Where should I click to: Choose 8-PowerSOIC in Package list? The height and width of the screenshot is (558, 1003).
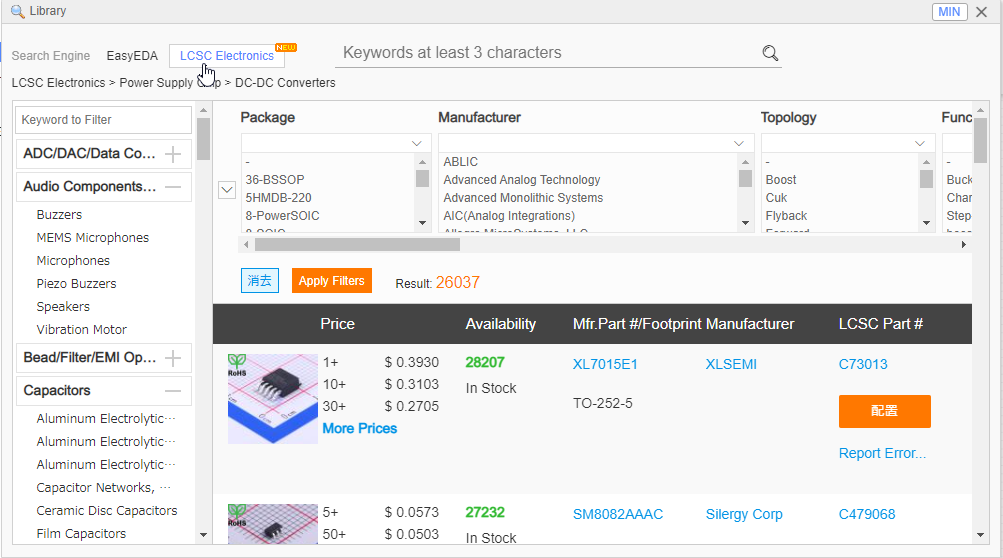(282, 216)
